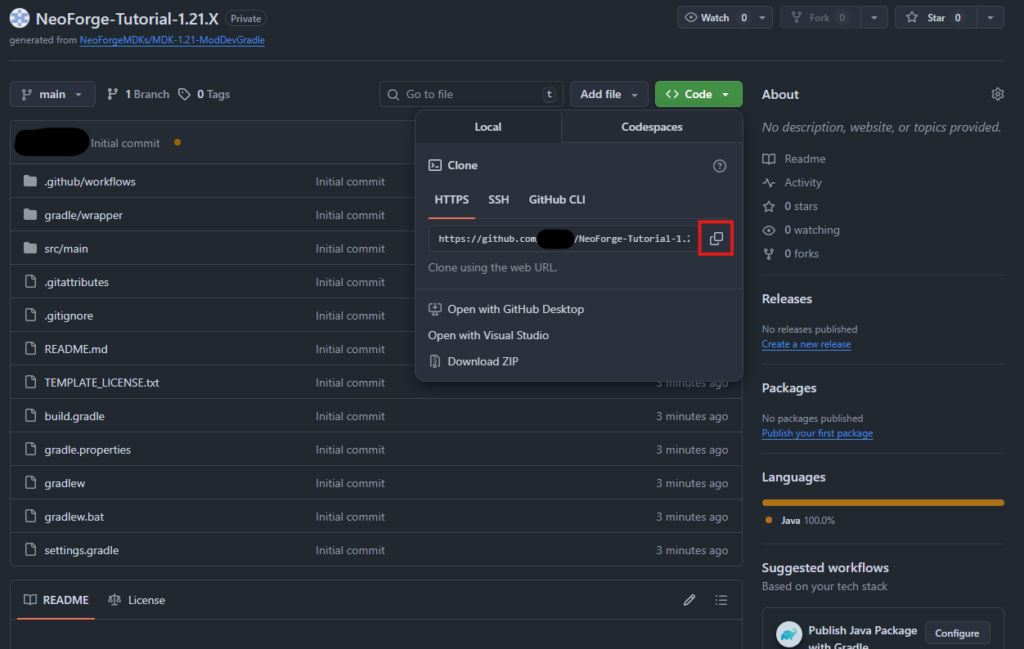Image resolution: width=1024 pixels, height=649 pixels.
Task: Select the SSH clone option tab
Action: point(498,200)
